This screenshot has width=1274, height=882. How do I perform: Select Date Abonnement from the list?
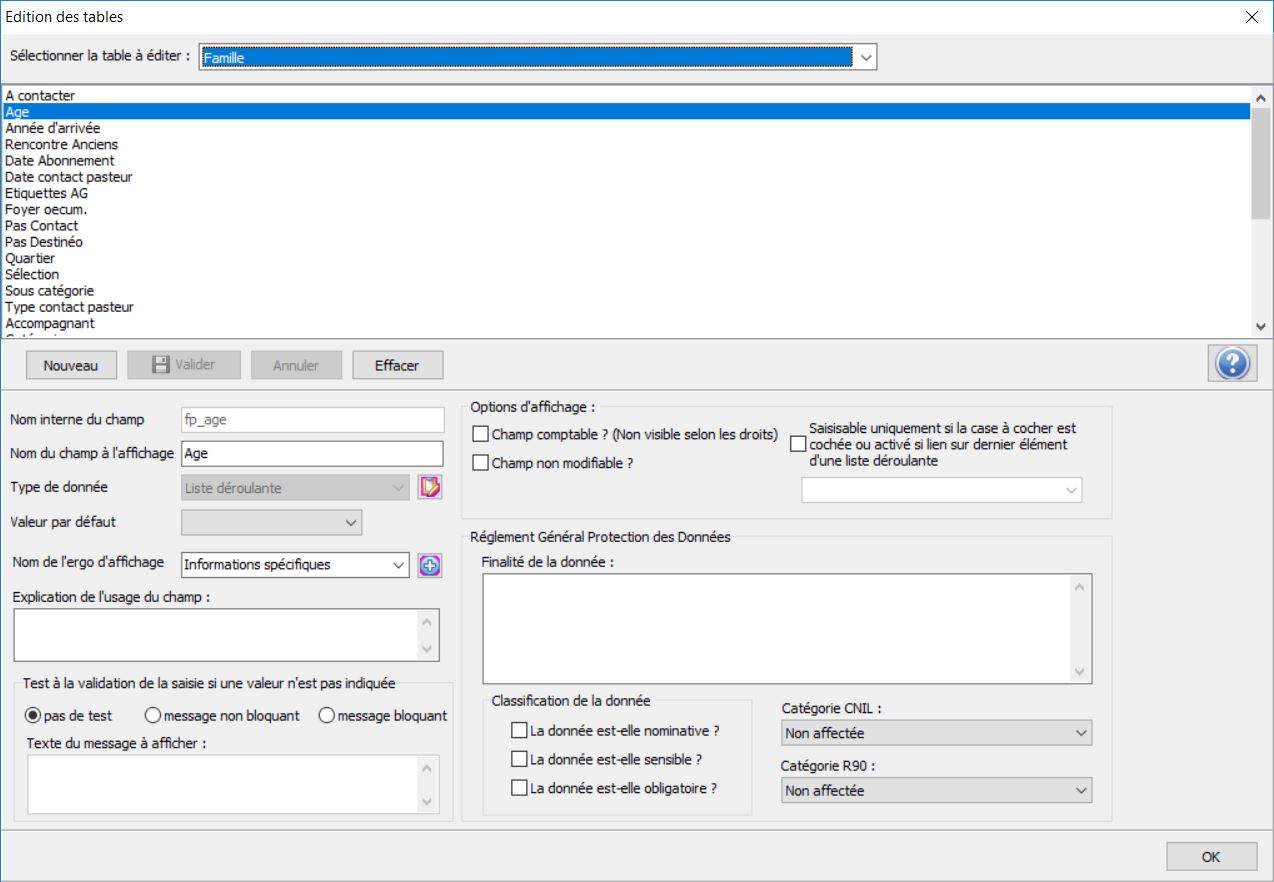point(60,161)
